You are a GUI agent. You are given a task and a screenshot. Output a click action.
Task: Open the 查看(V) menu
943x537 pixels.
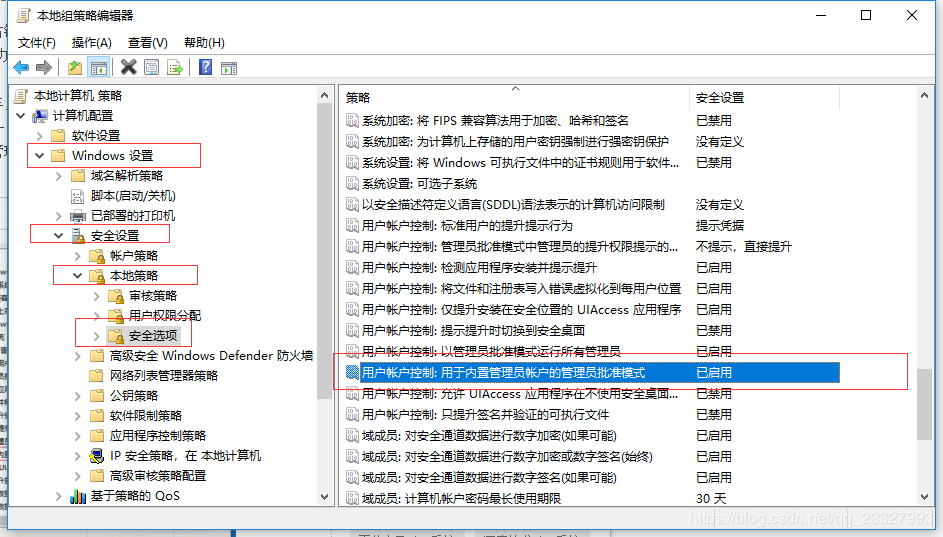147,43
